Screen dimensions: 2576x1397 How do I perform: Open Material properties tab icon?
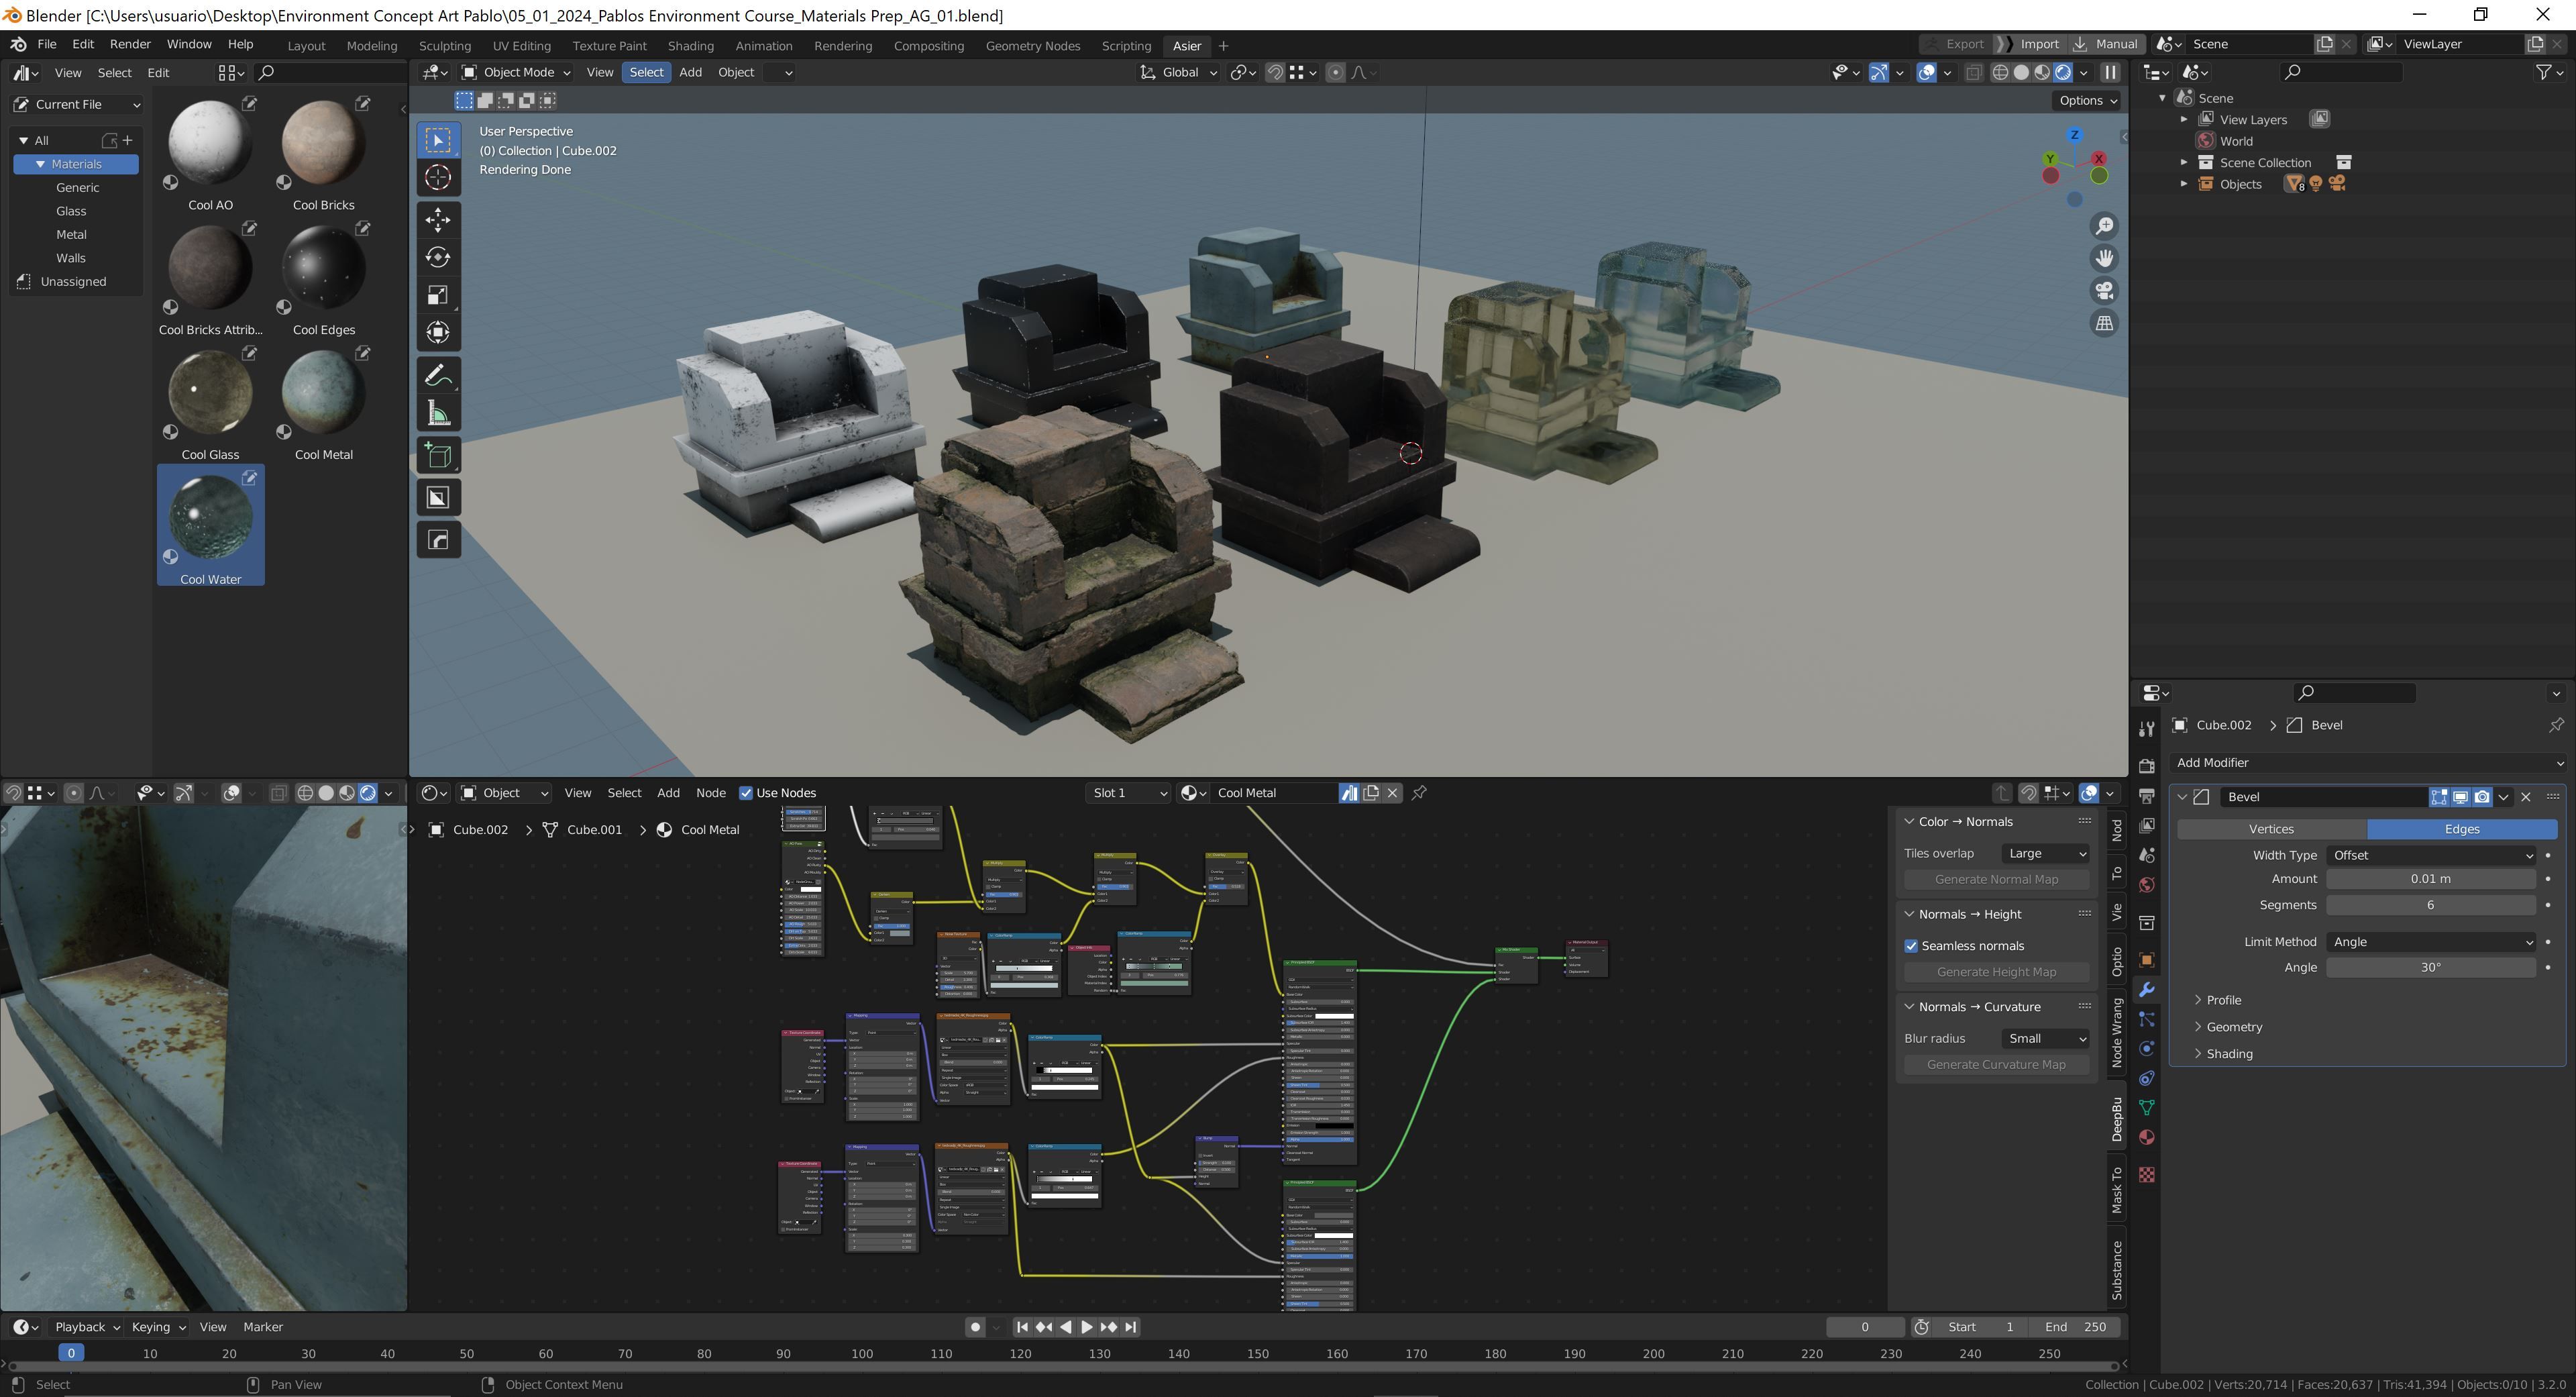[2146, 1138]
